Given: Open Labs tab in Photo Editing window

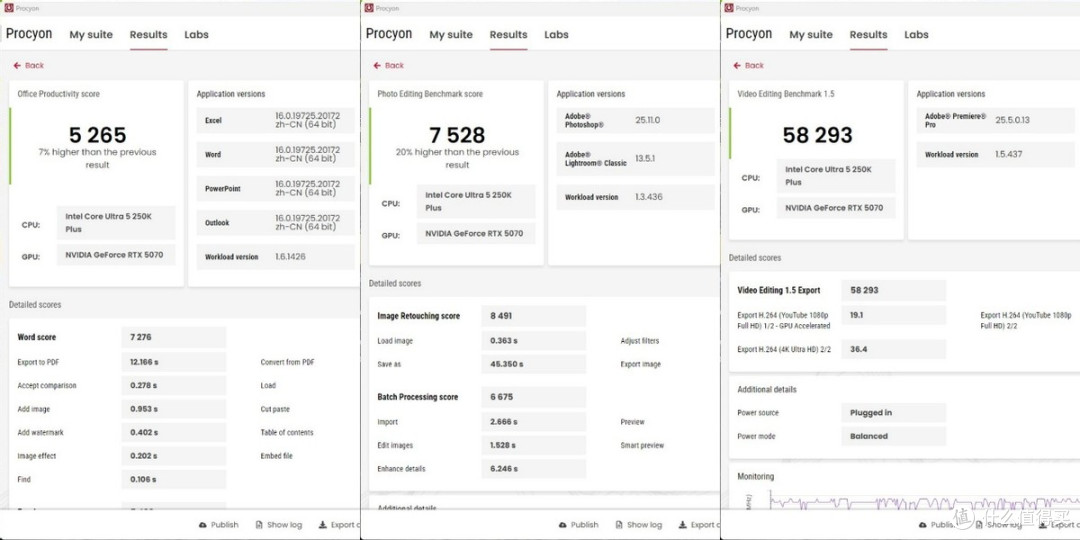Looking at the screenshot, I should point(556,34).
